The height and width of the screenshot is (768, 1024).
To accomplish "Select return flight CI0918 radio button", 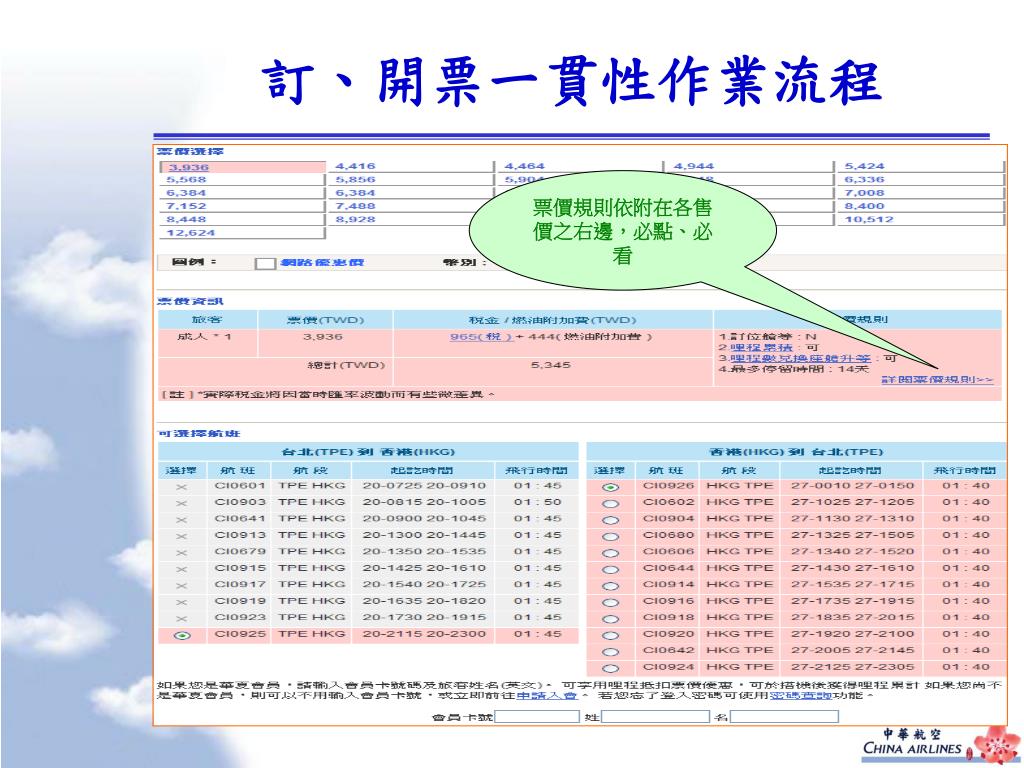I will point(610,618).
